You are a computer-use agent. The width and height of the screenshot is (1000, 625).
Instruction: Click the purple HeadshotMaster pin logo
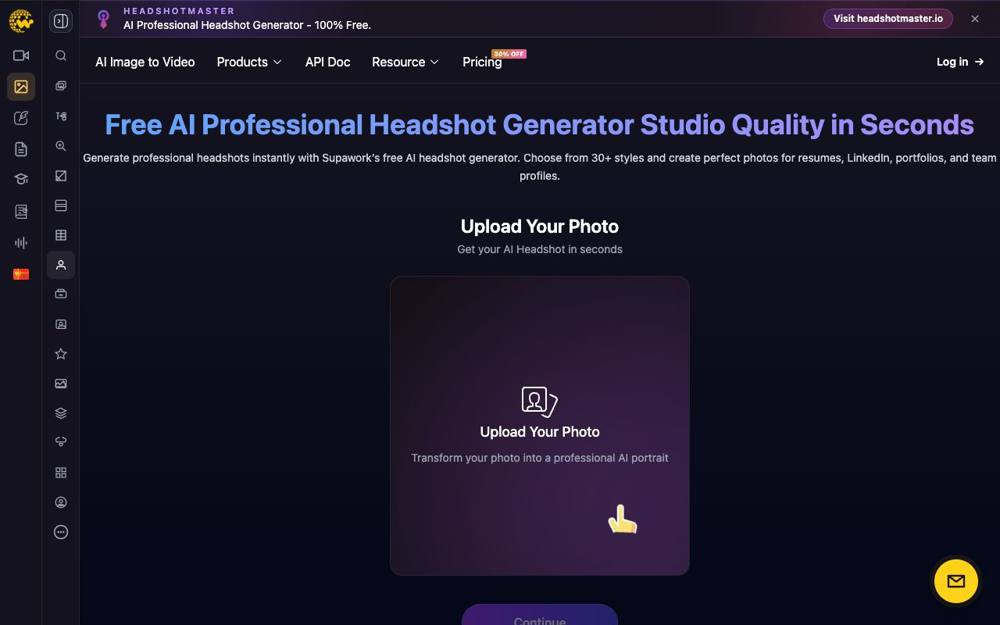pyautogui.click(x=103, y=19)
